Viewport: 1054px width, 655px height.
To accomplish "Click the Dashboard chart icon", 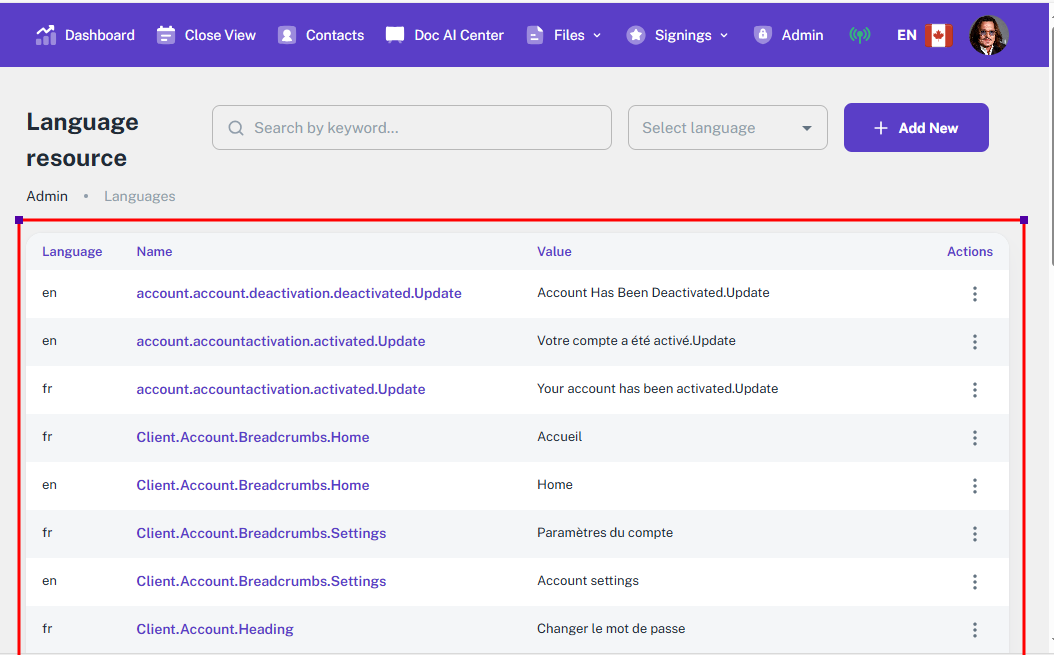I will (46, 35).
